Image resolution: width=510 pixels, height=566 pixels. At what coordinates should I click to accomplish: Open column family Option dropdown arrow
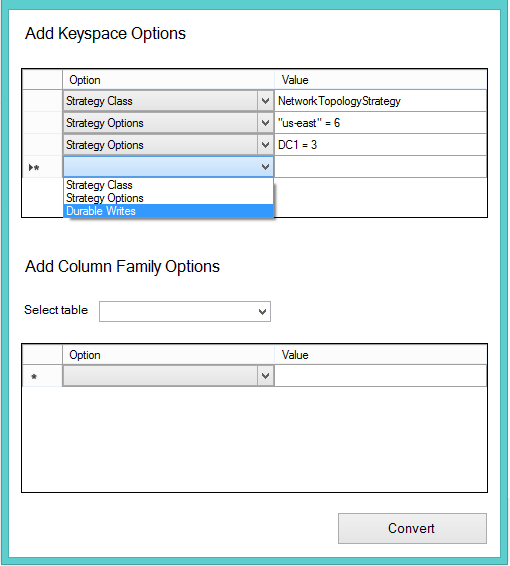[x=265, y=376]
